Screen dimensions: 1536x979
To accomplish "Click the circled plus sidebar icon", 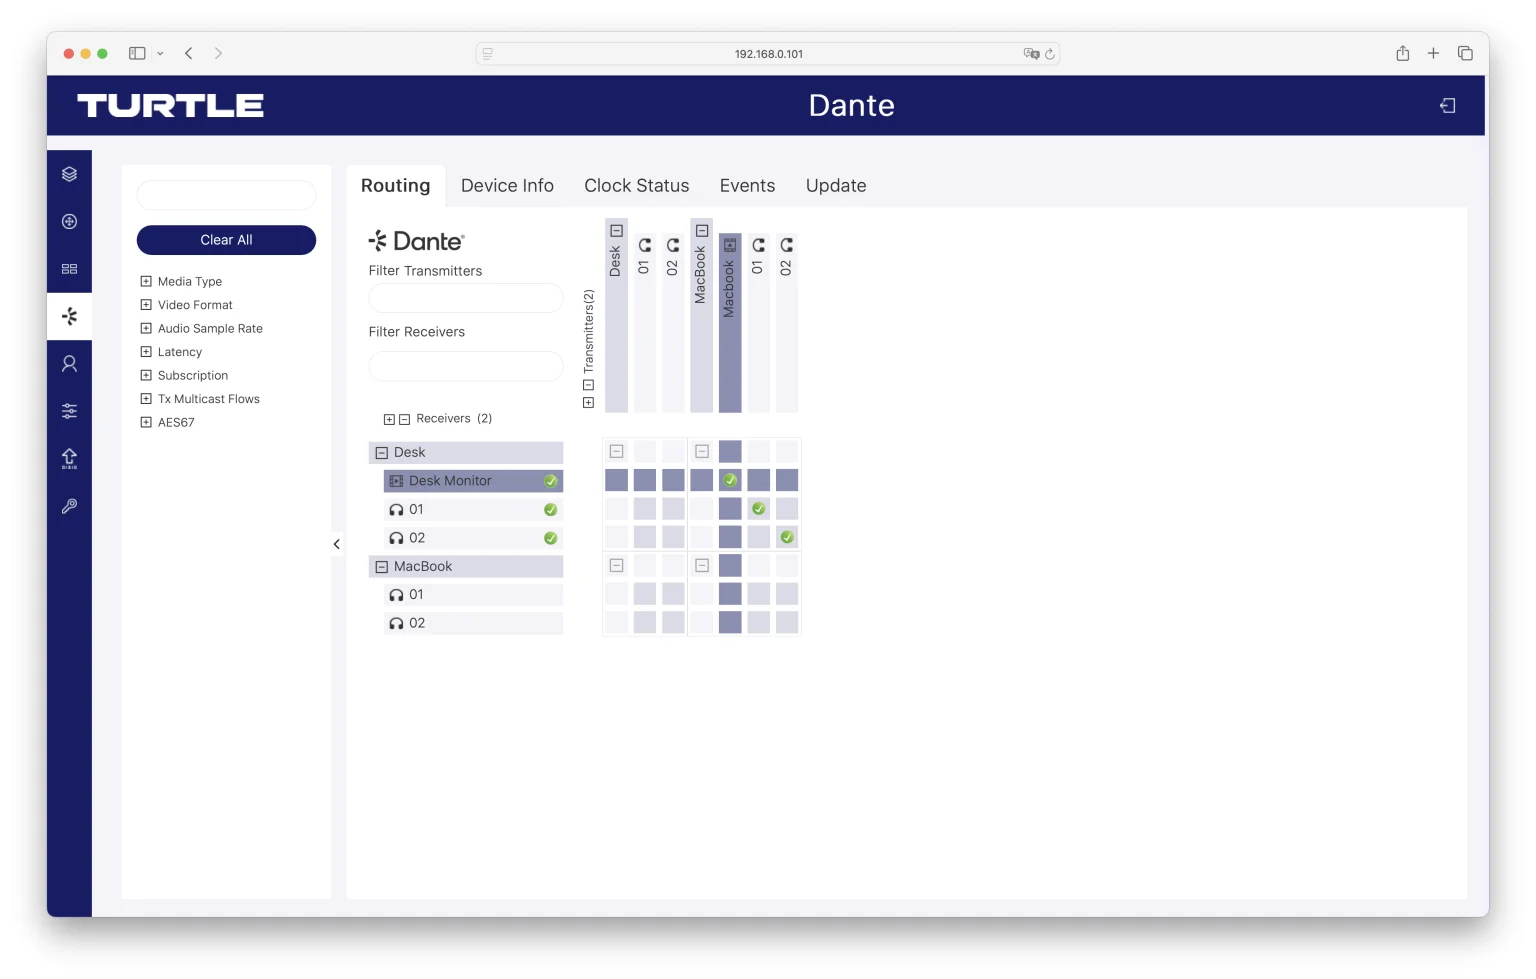I will pyautogui.click(x=69, y=222).
